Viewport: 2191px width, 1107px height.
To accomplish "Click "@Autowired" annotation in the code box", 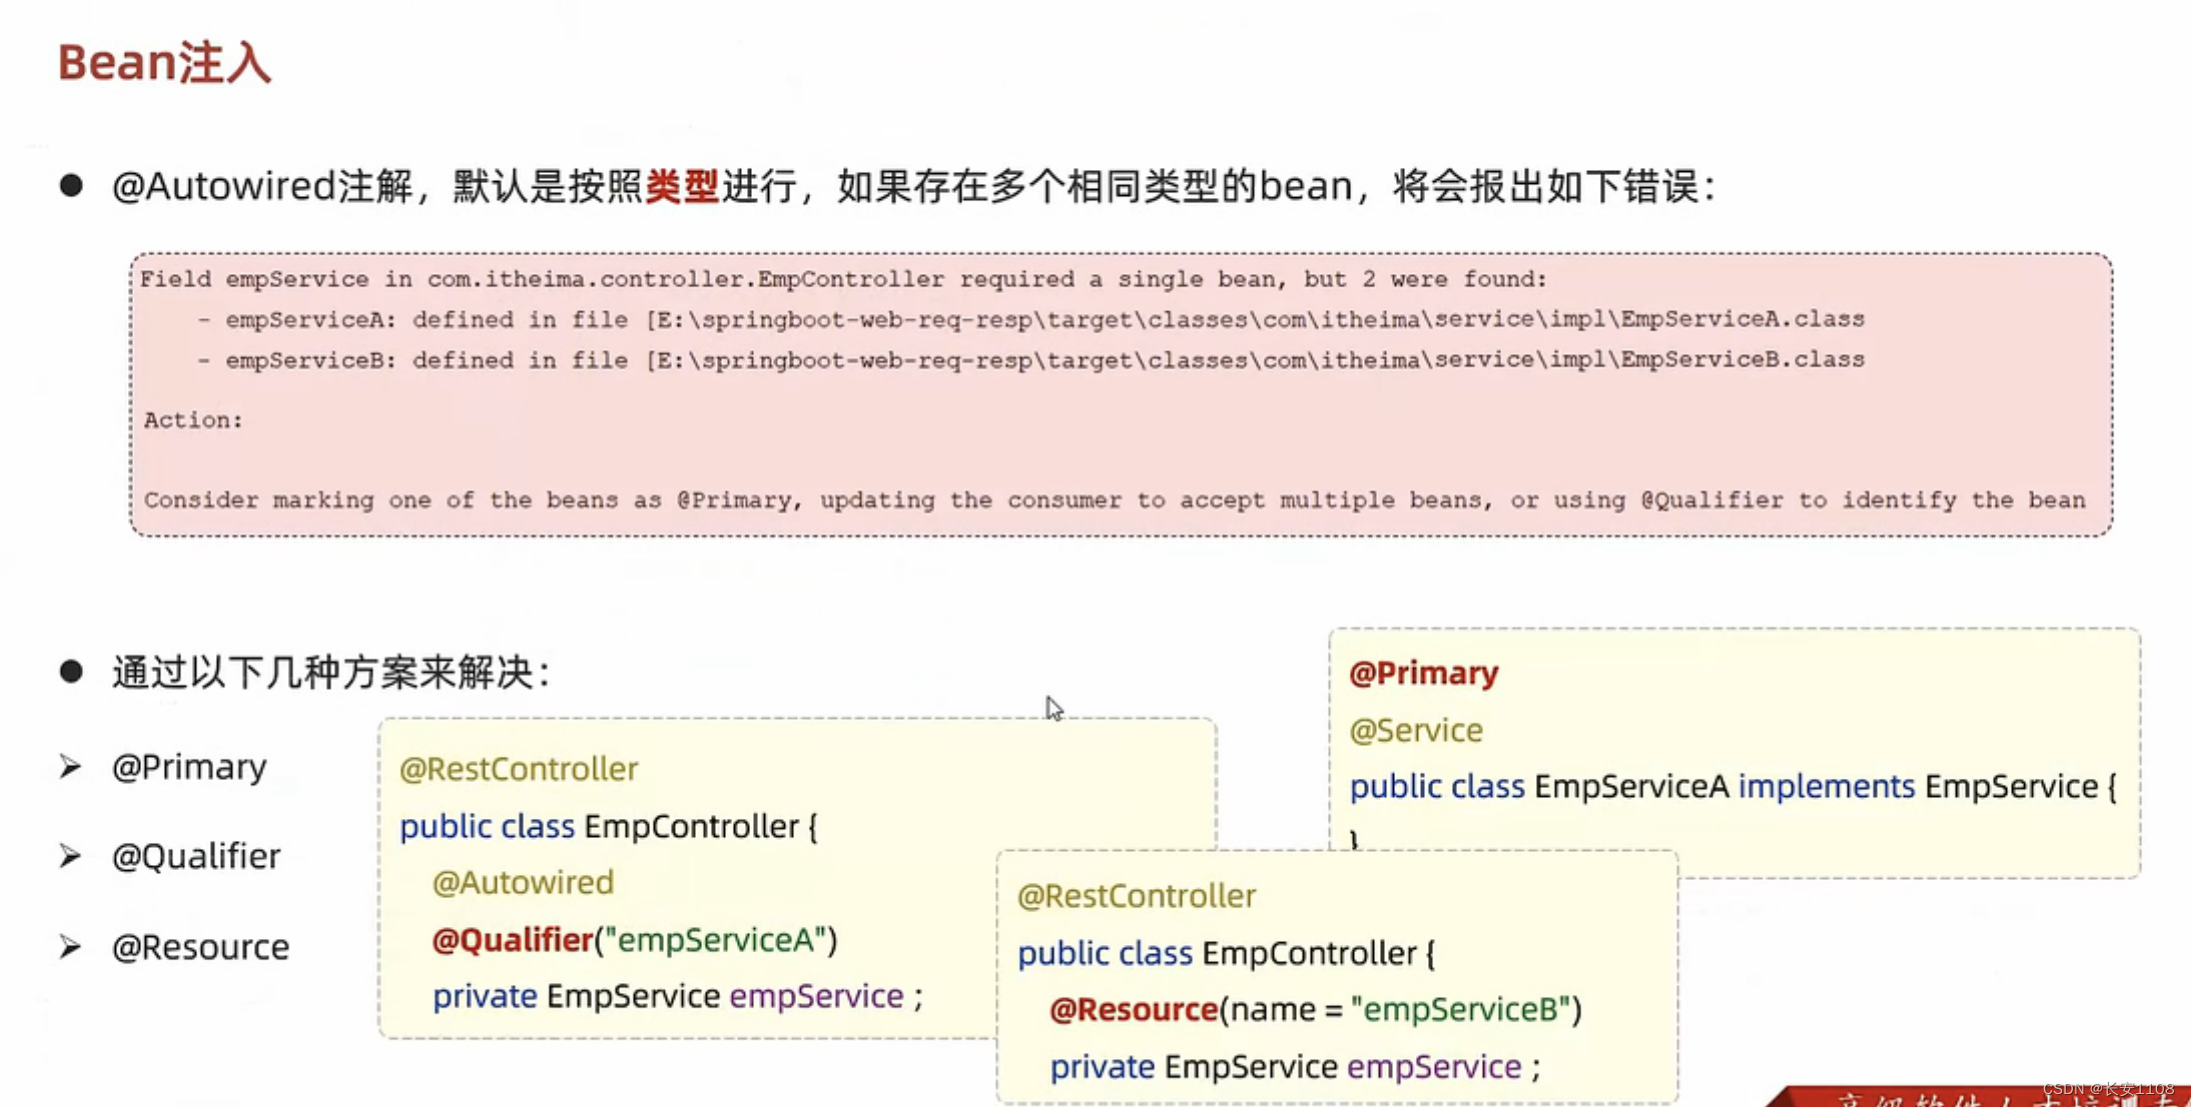I will point(523,882).
